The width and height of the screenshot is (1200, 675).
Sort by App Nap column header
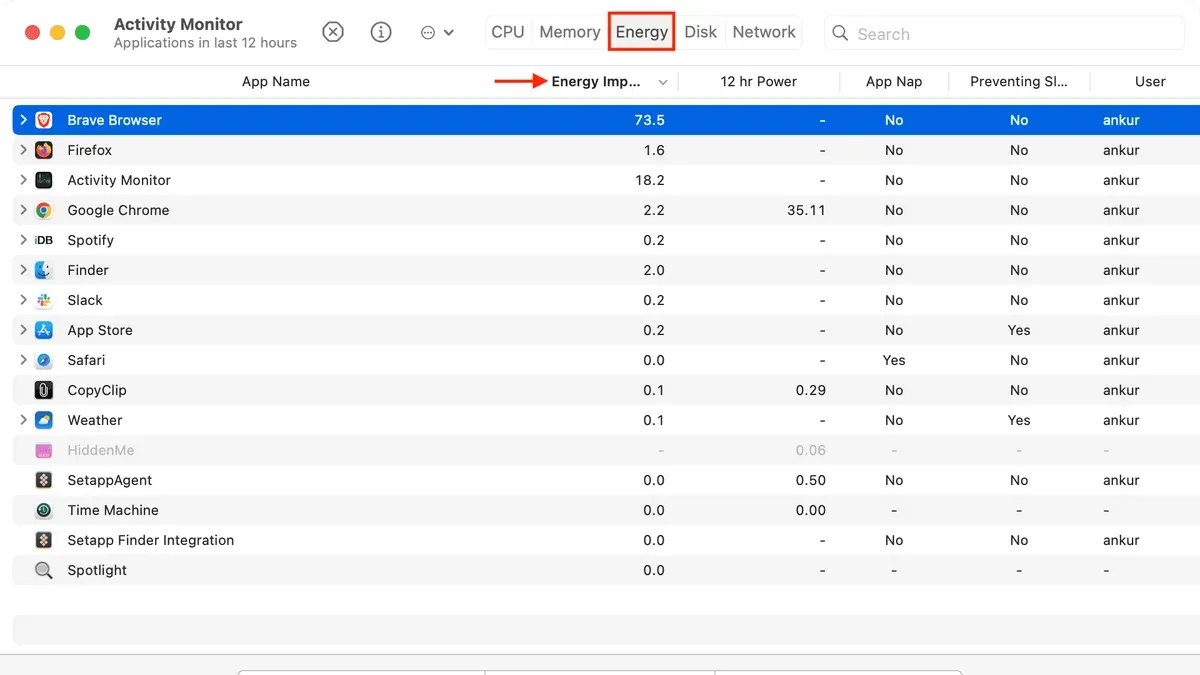click(x=894, y=82)
